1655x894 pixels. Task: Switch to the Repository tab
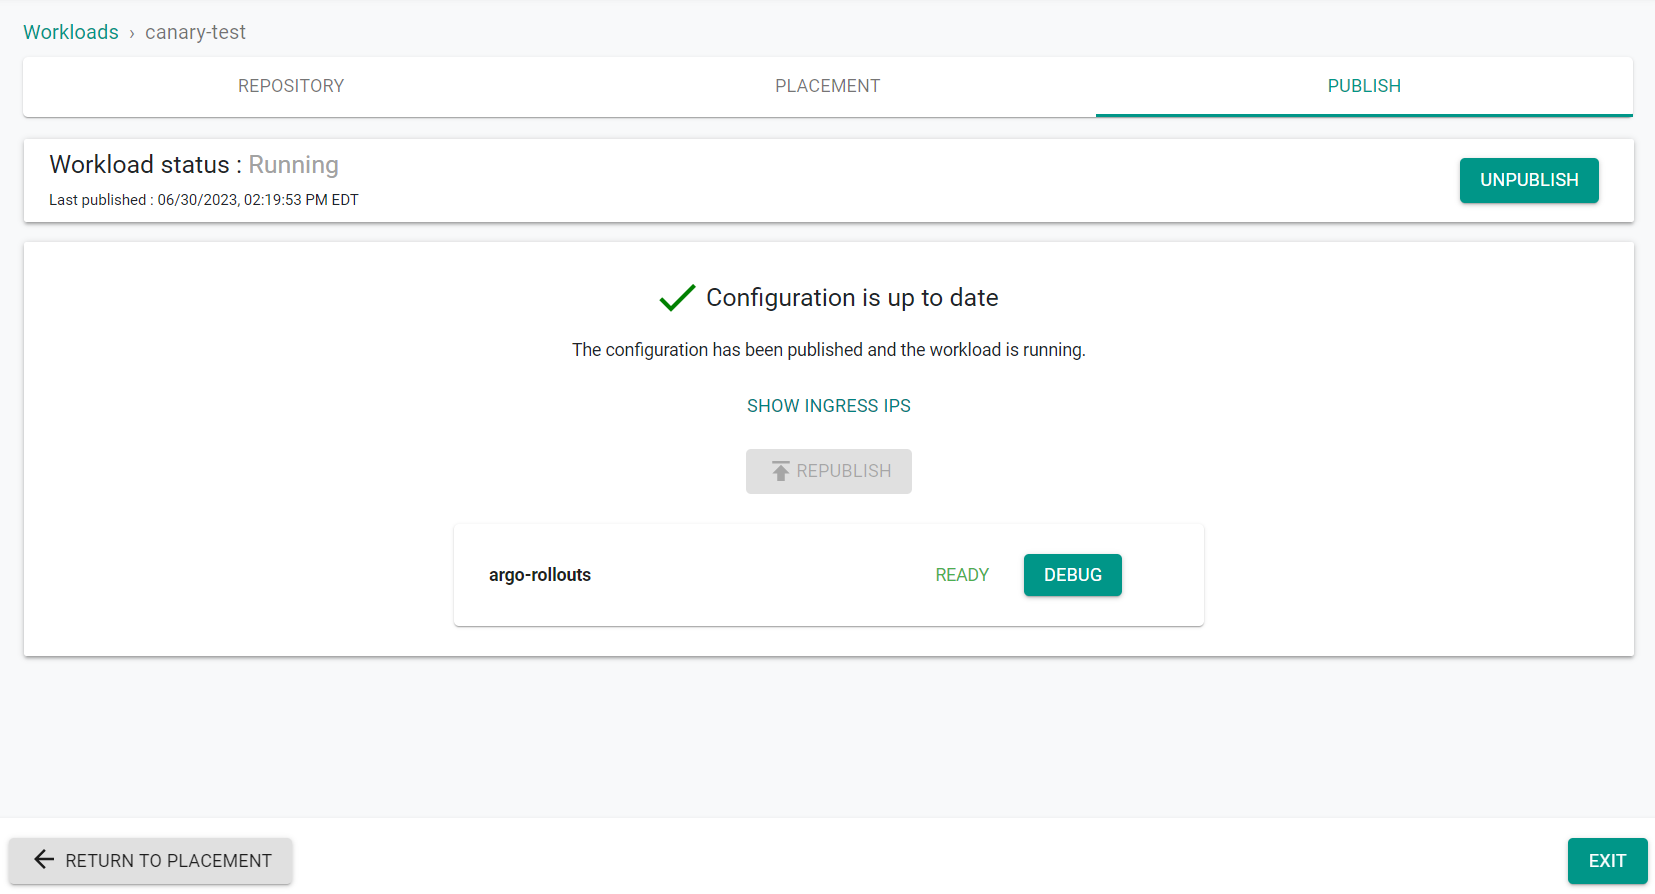pyautogui.click(x=291, y=86)
